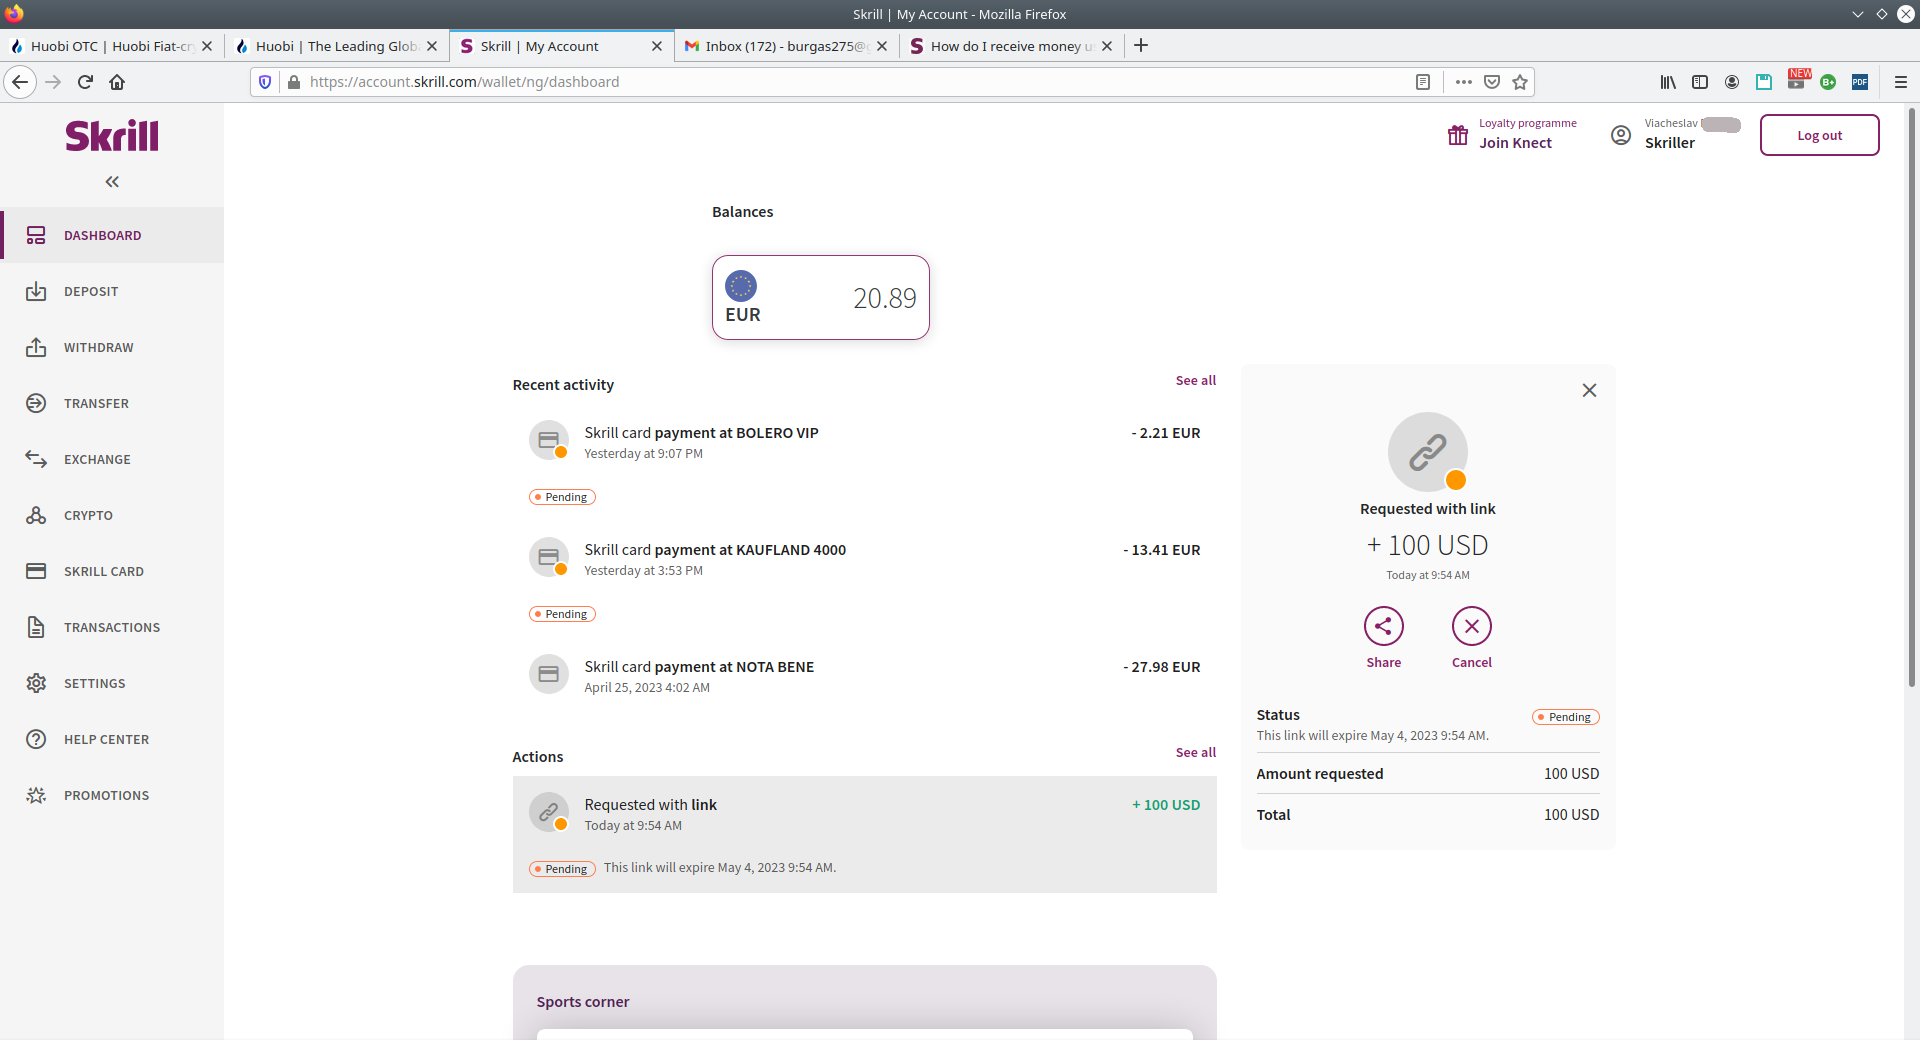This screenshot has height=1040, width=1920.
Task: See all Actions
Action: tap(1196, 752)
